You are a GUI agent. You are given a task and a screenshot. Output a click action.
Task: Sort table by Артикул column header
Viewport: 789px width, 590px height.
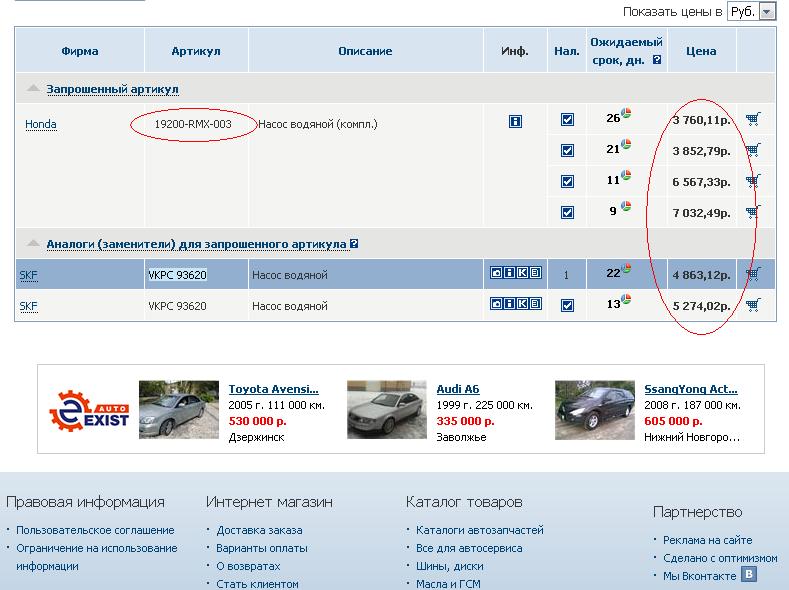[x=196, y=51]
